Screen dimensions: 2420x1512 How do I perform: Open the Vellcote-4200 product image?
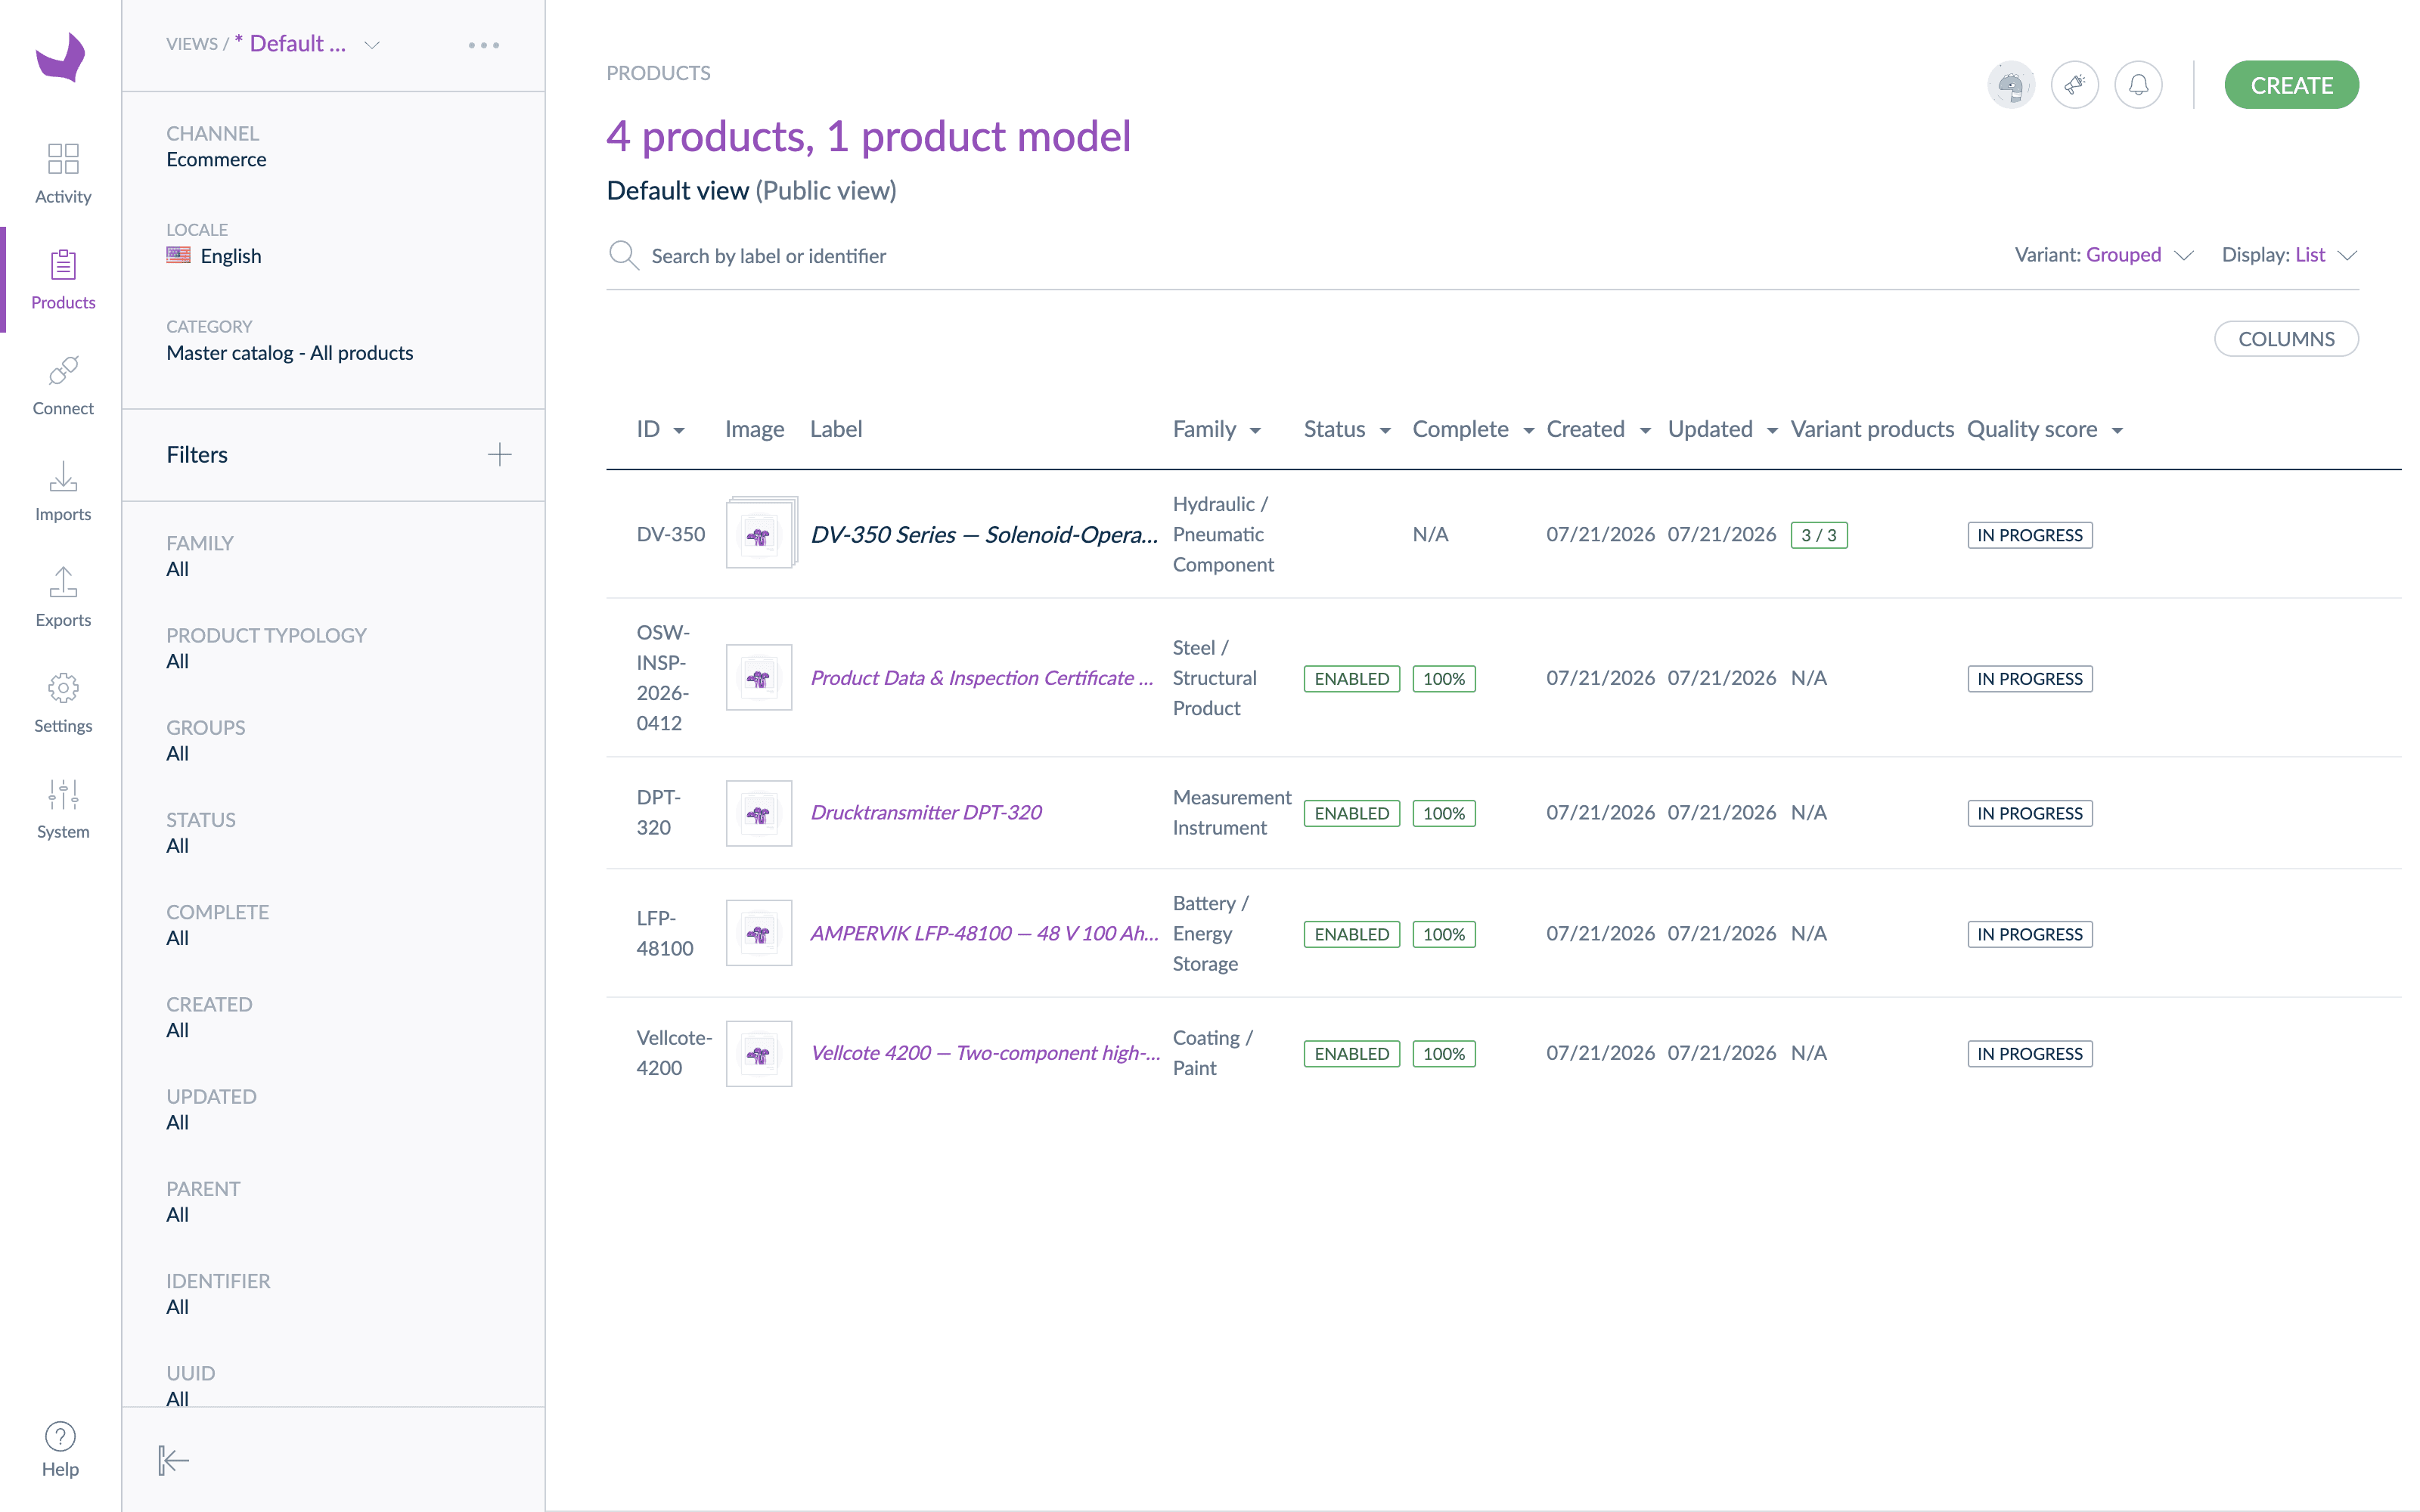click(759, 1053)
